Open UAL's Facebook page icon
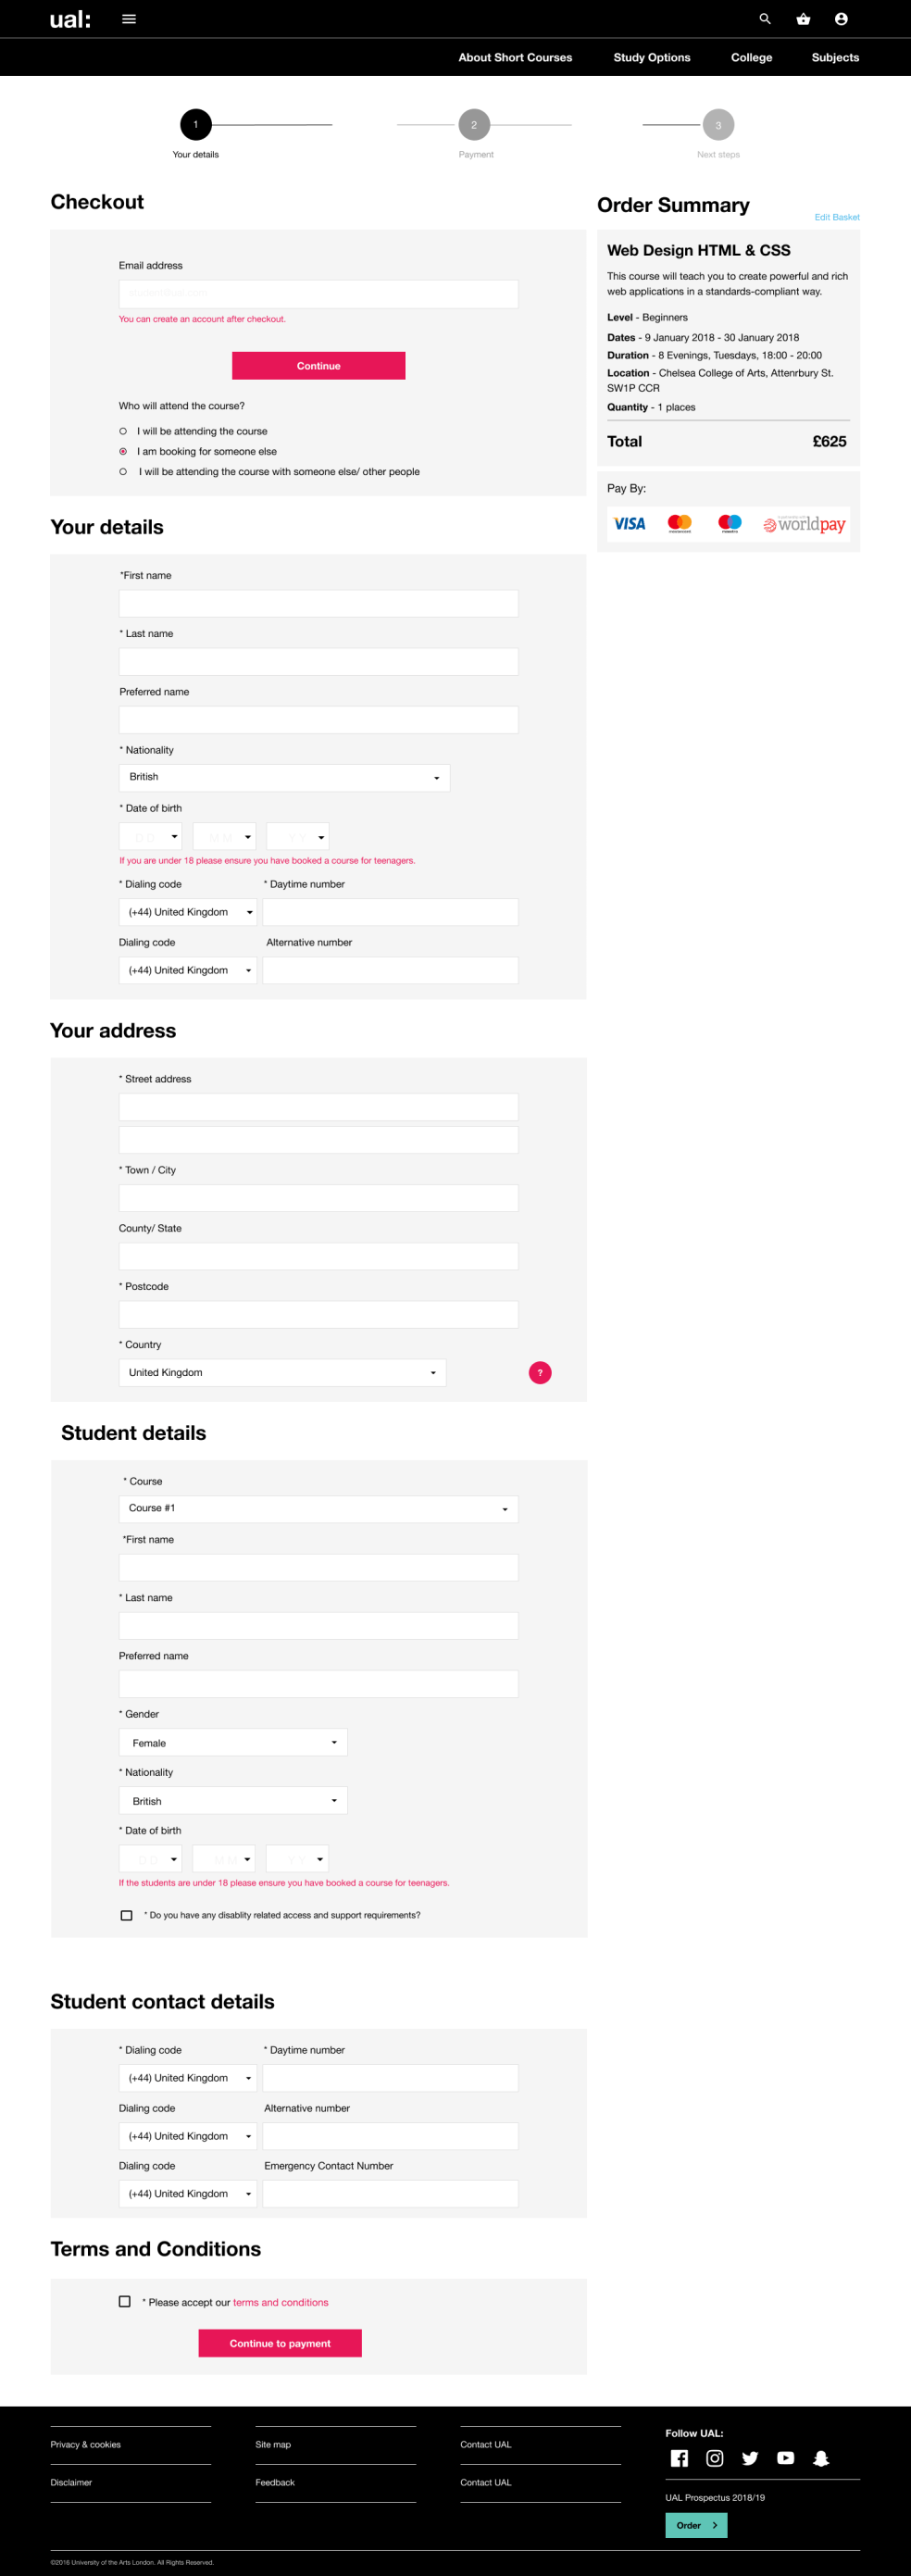 pos(679,2458)
